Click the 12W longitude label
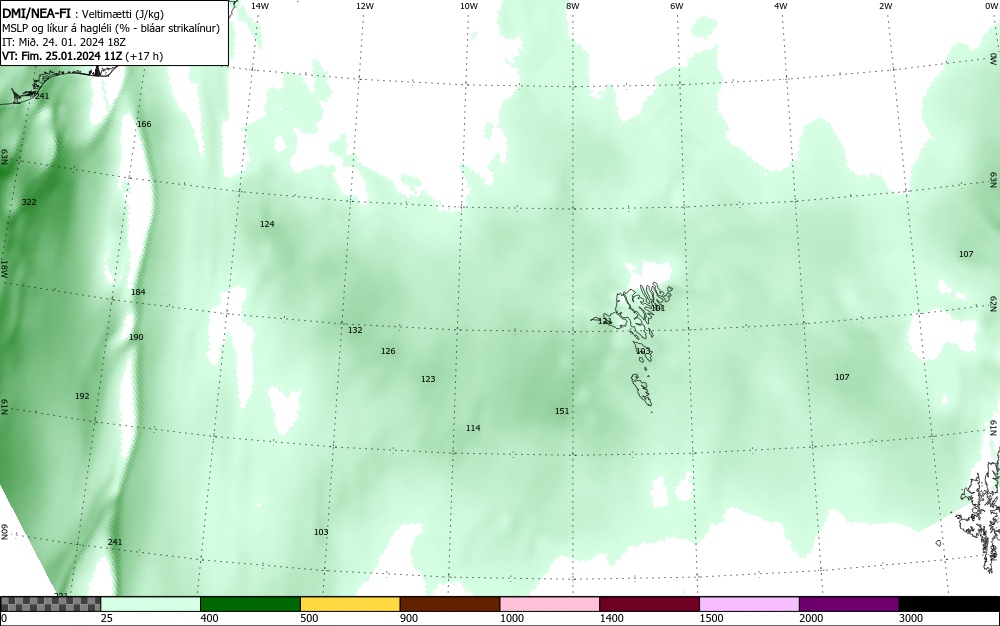This screenshot has width=1000, height=626. [364, 6]
